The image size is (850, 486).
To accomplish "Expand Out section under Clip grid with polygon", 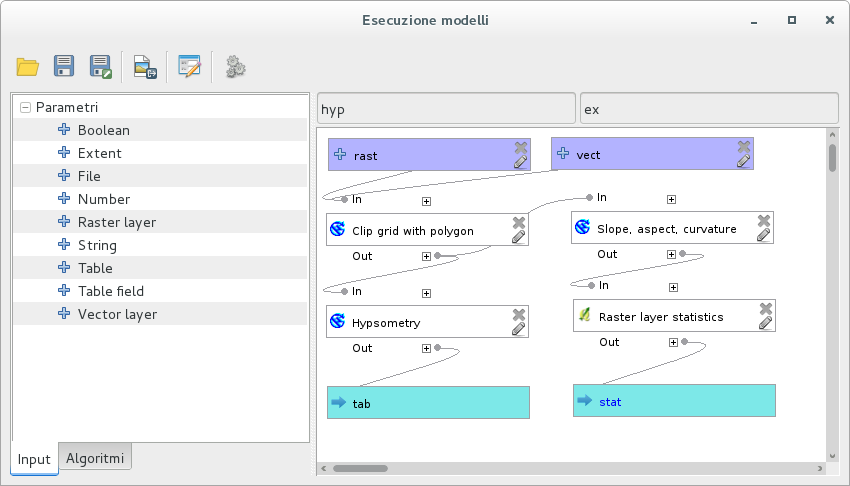I will (x=427, y=256).
